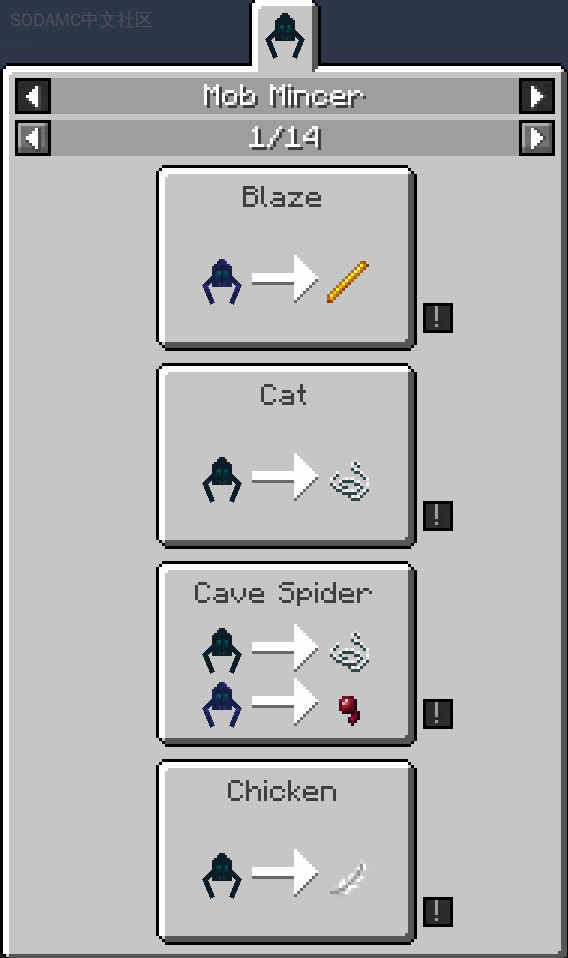Click the info exclamation button beside Chicken

(438, 912)
